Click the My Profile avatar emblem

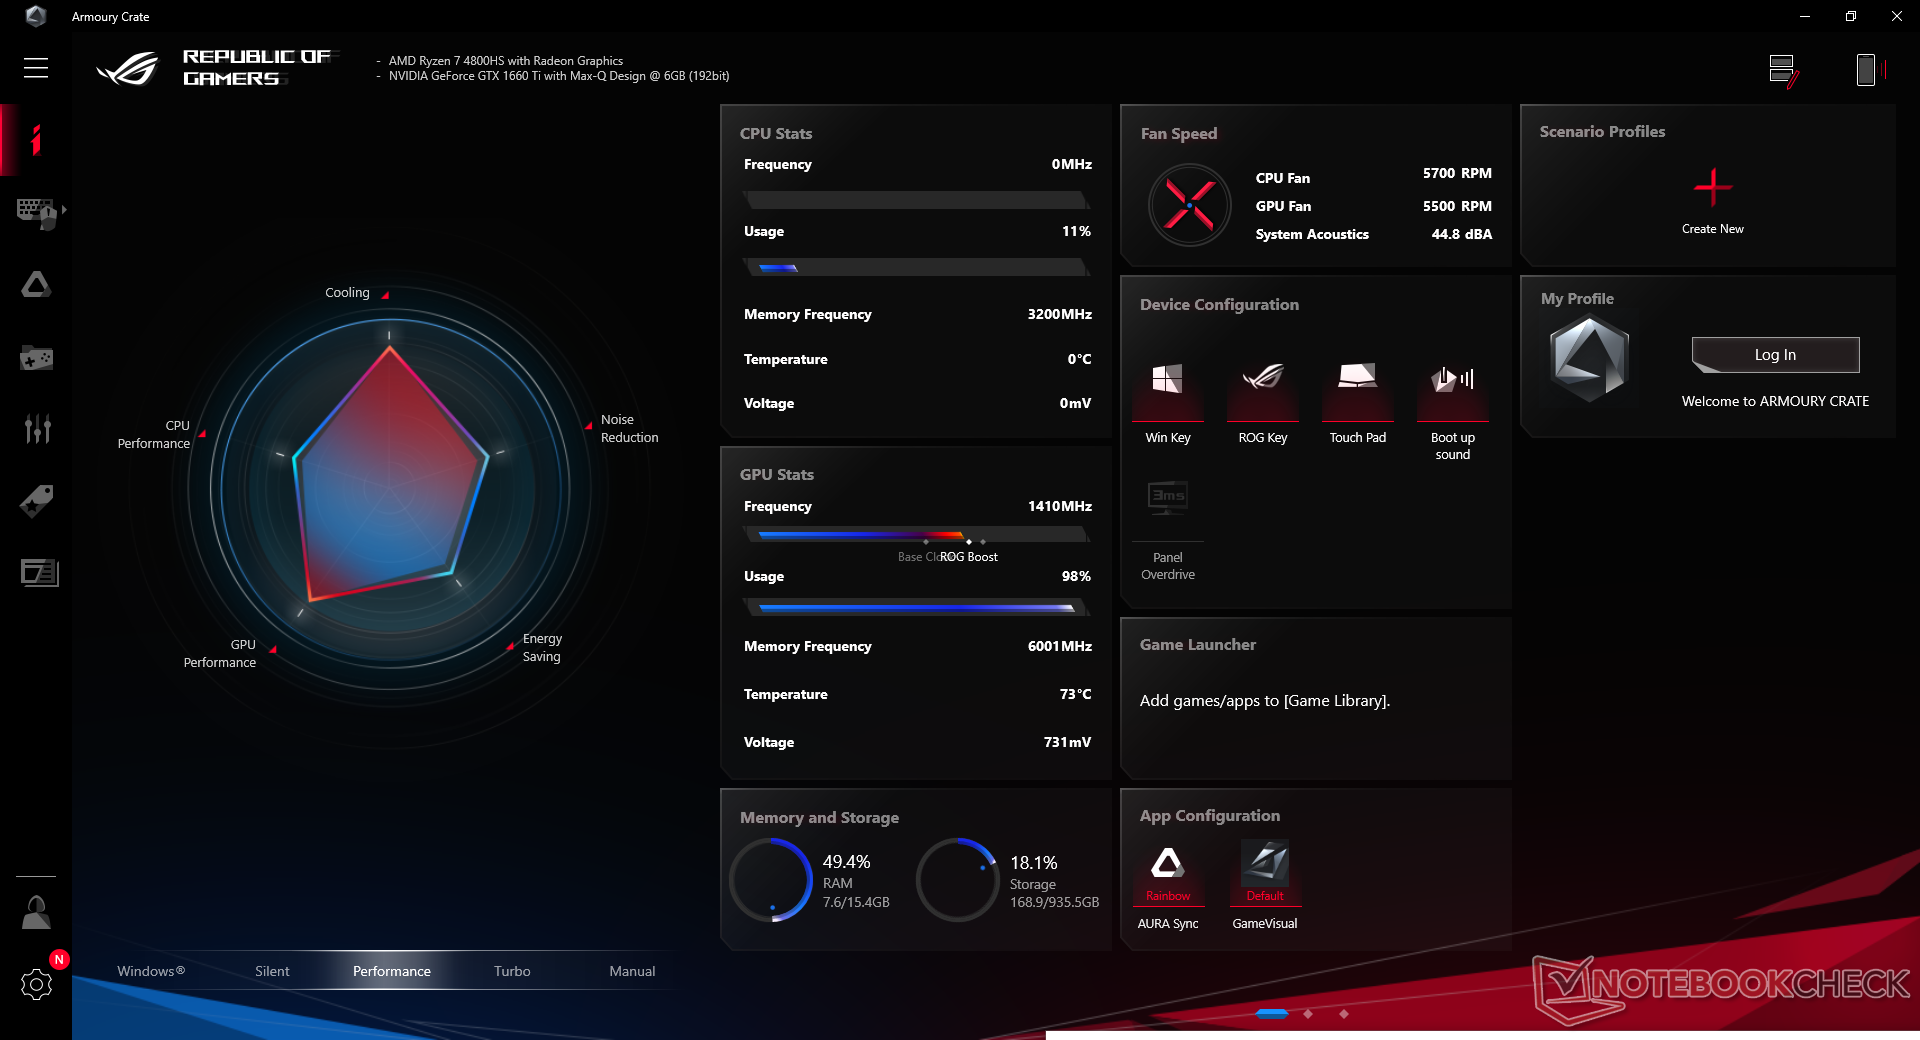coord(1590,358)
